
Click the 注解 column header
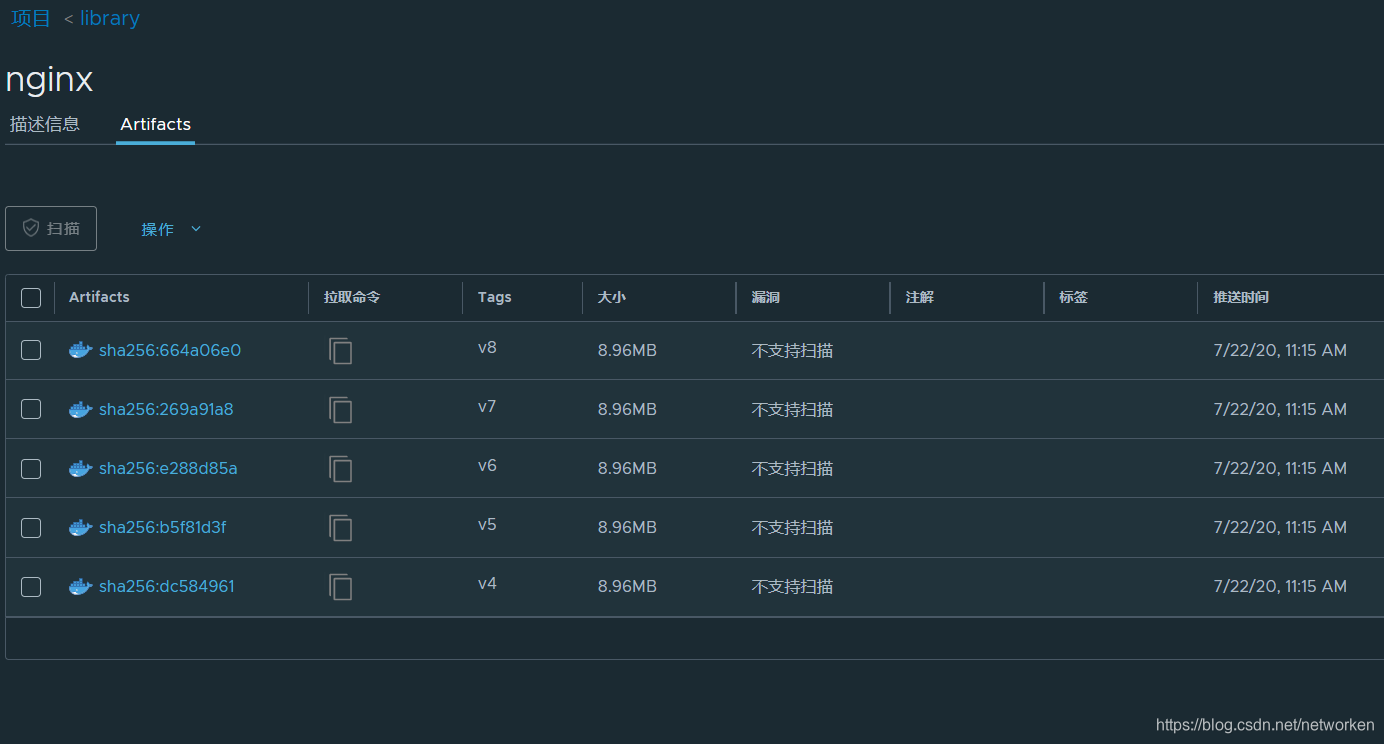tap(920, 297)
